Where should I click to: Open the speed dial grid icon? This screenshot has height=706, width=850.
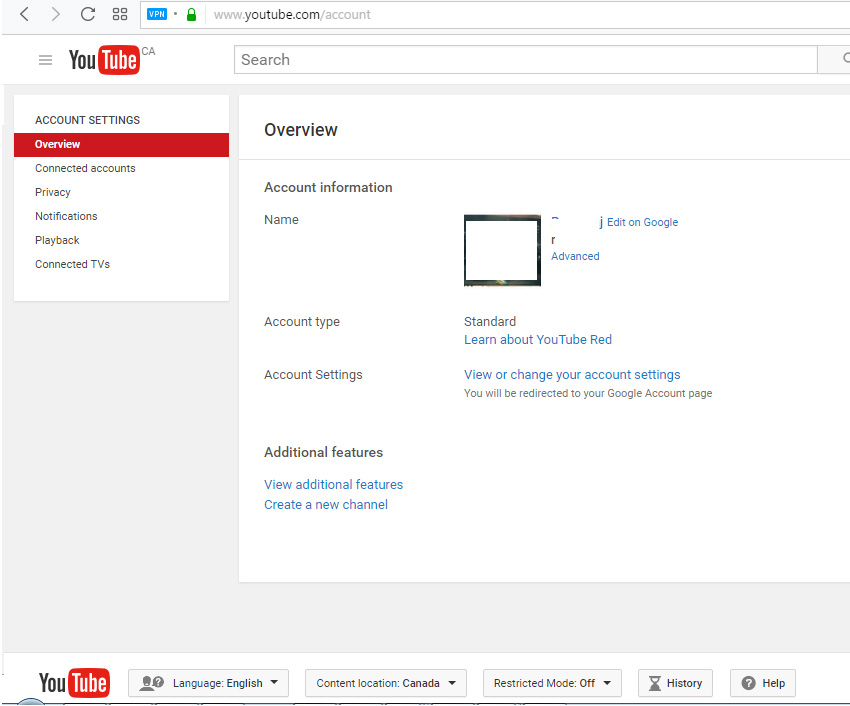point(120,14)
